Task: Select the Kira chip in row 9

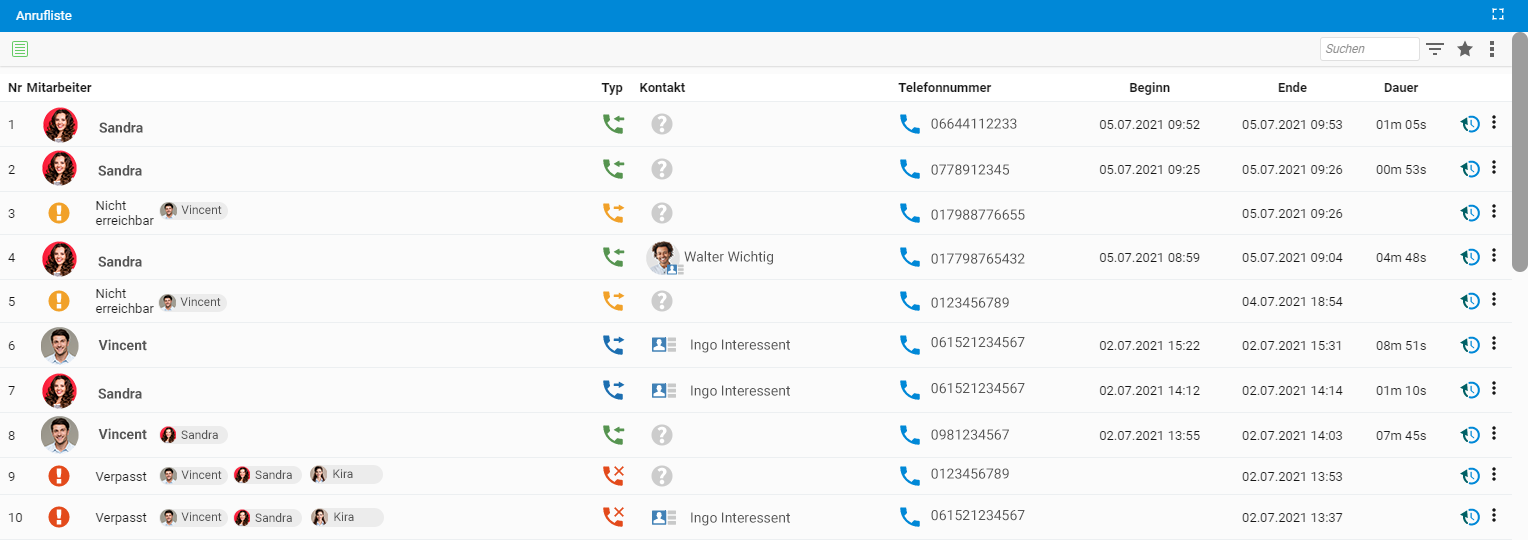Action: [x=346, y=475]
